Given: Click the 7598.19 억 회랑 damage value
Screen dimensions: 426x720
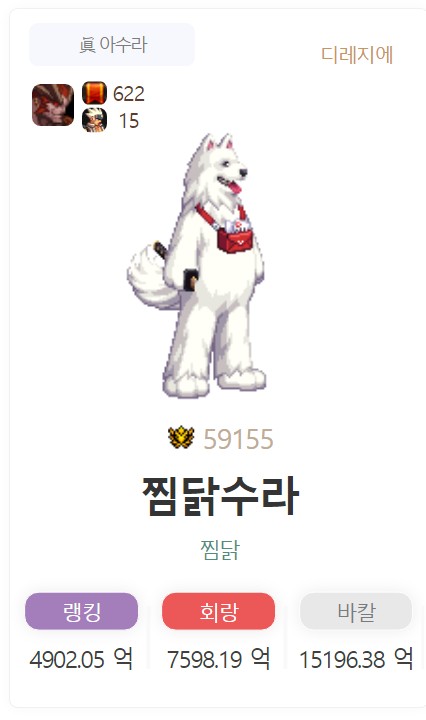Looking at the screenshot, I should click(x=219, y=659).
